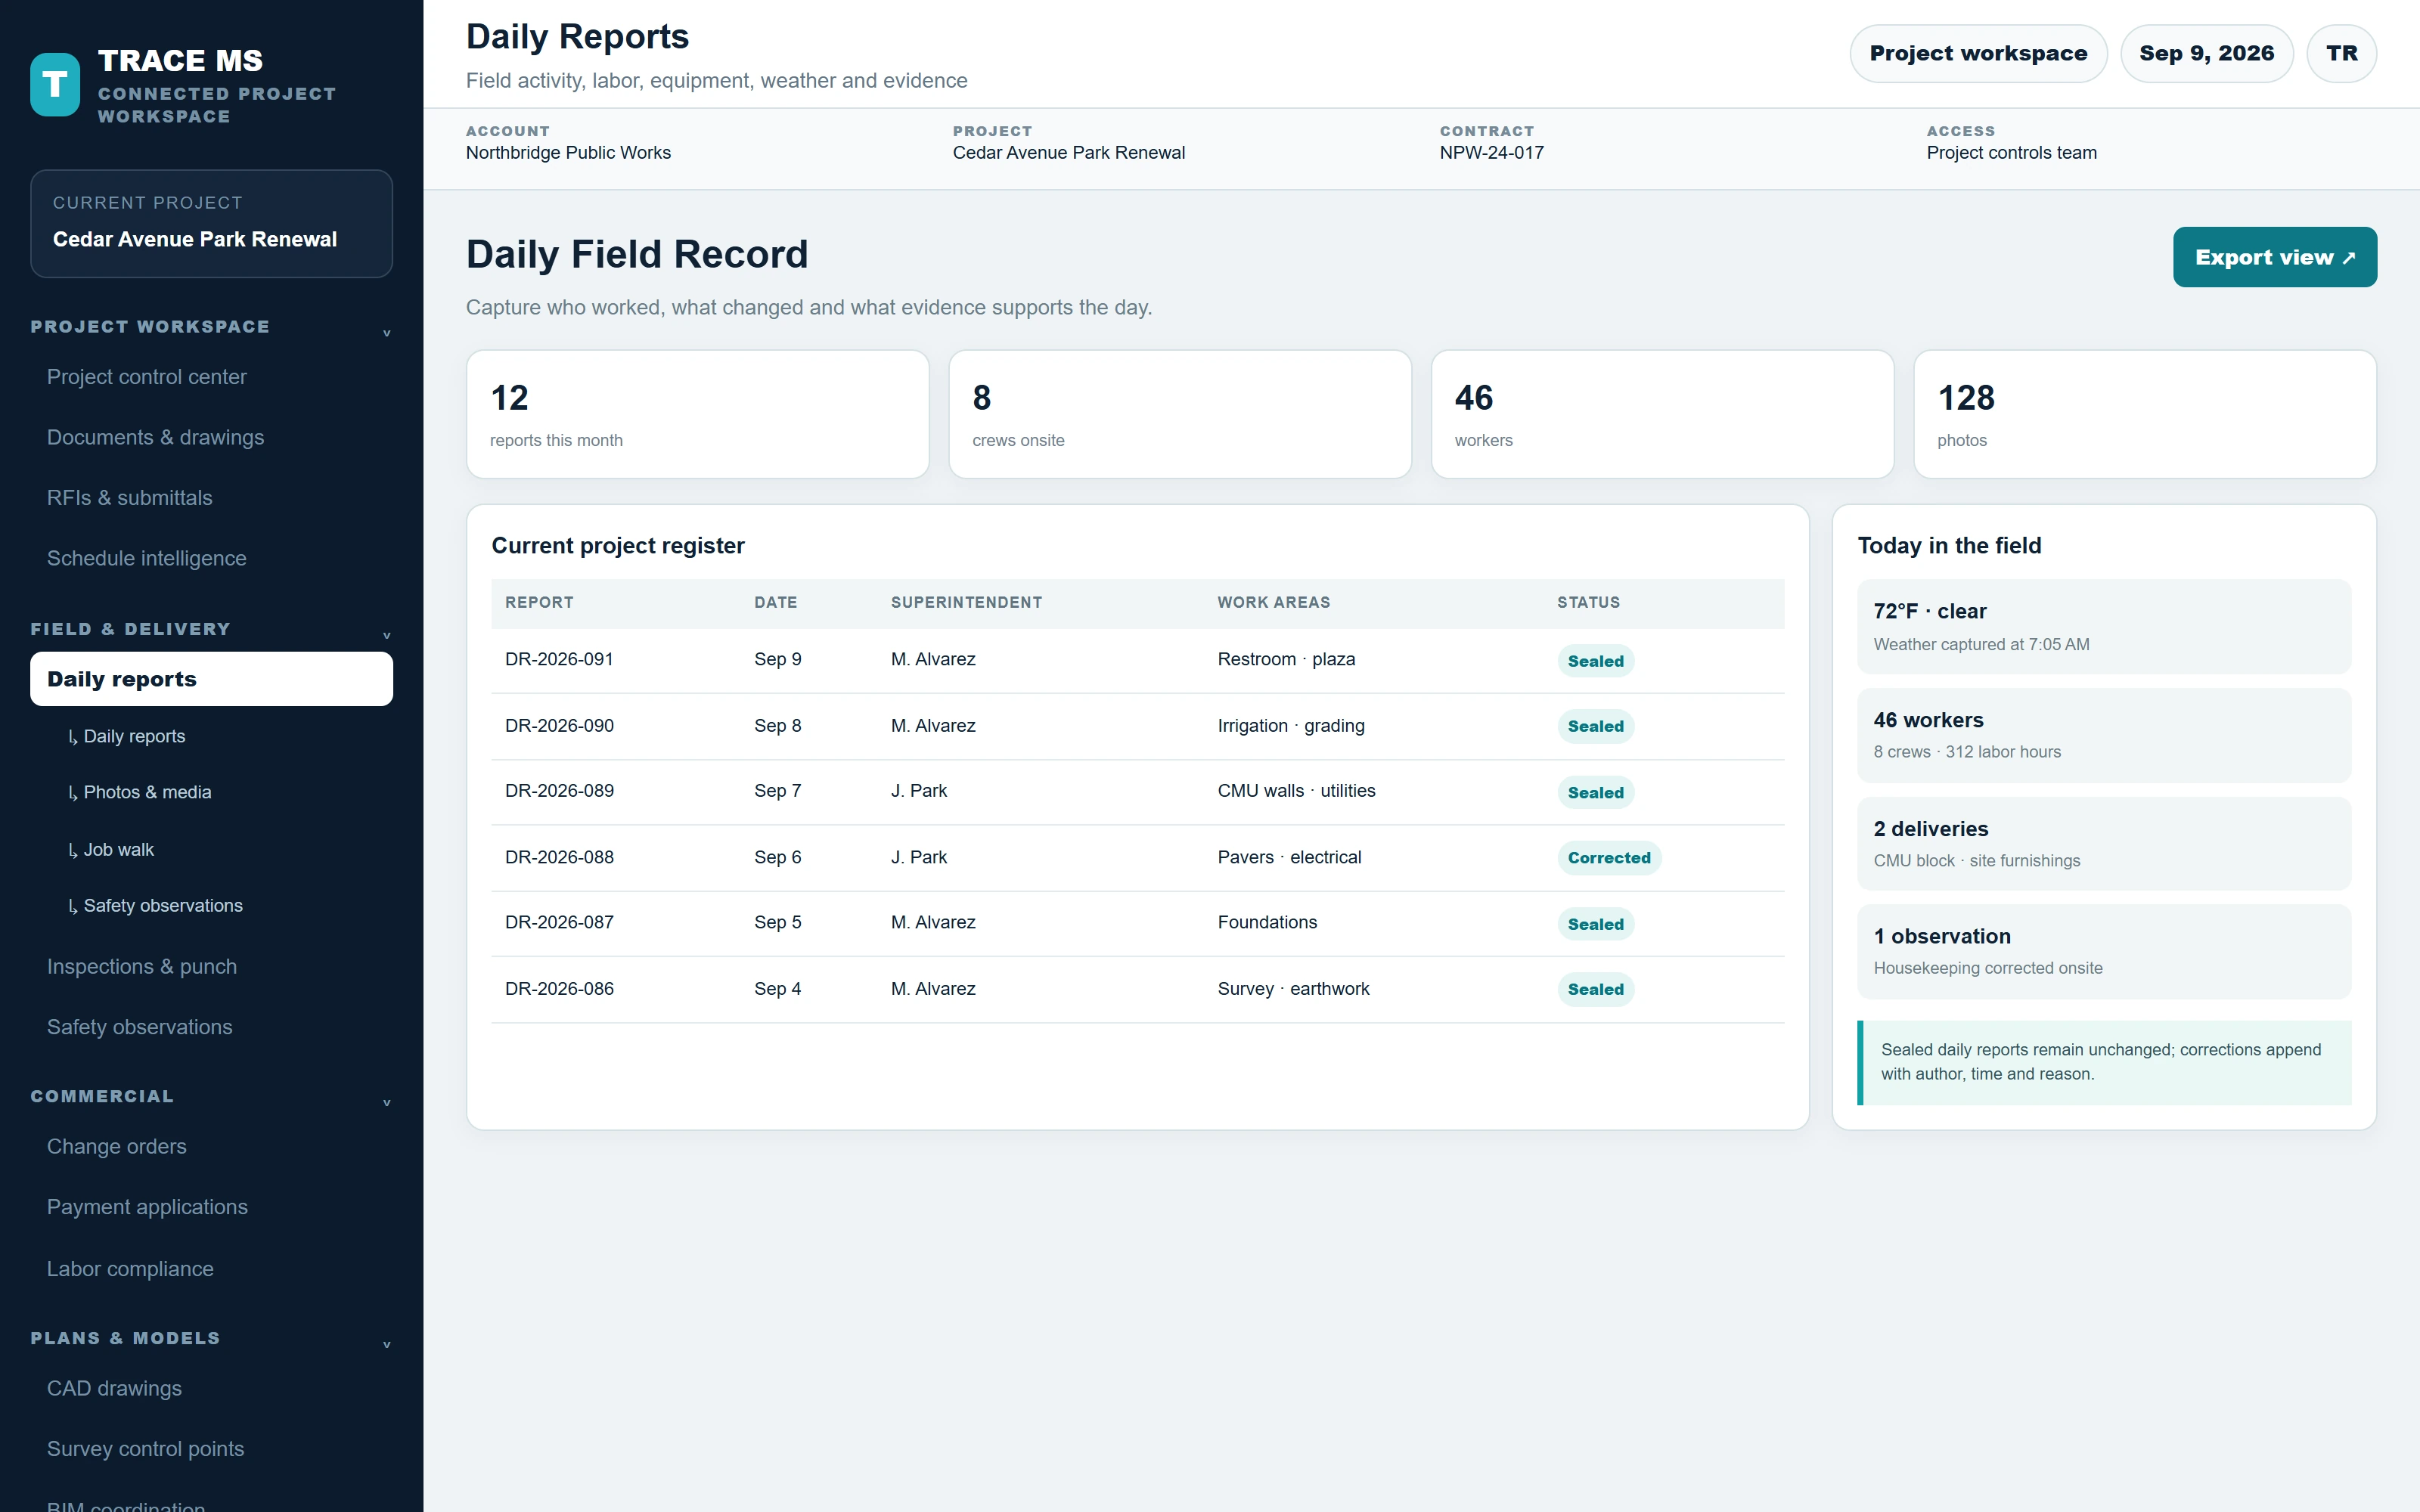
Task: Click the Corrected status badge
Action: coord(1609,858)
